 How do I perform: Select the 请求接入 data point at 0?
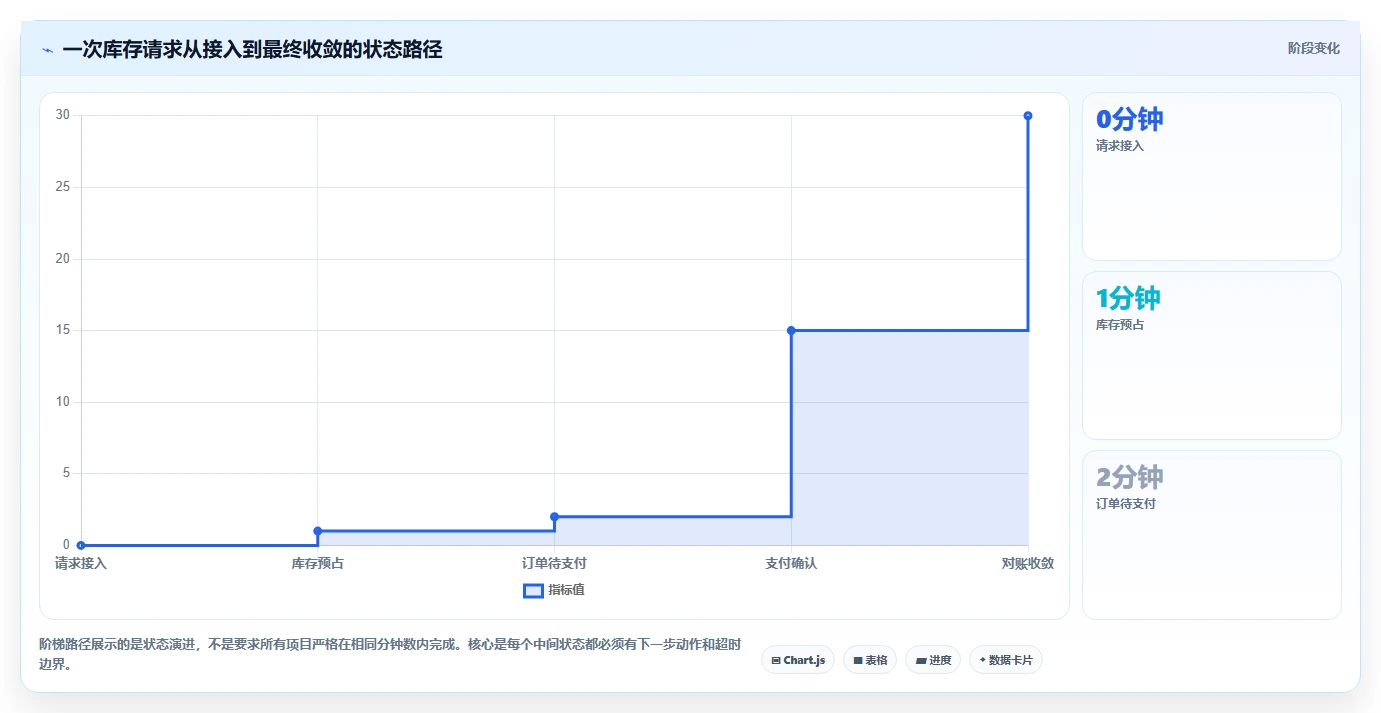tap(81, 545)
